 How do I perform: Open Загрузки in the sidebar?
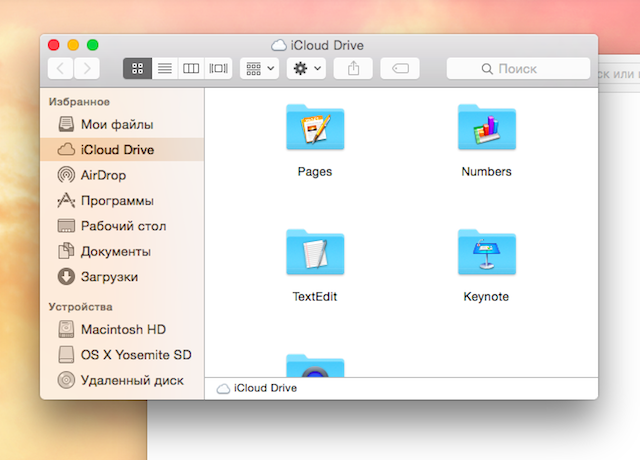pos(122,276)
